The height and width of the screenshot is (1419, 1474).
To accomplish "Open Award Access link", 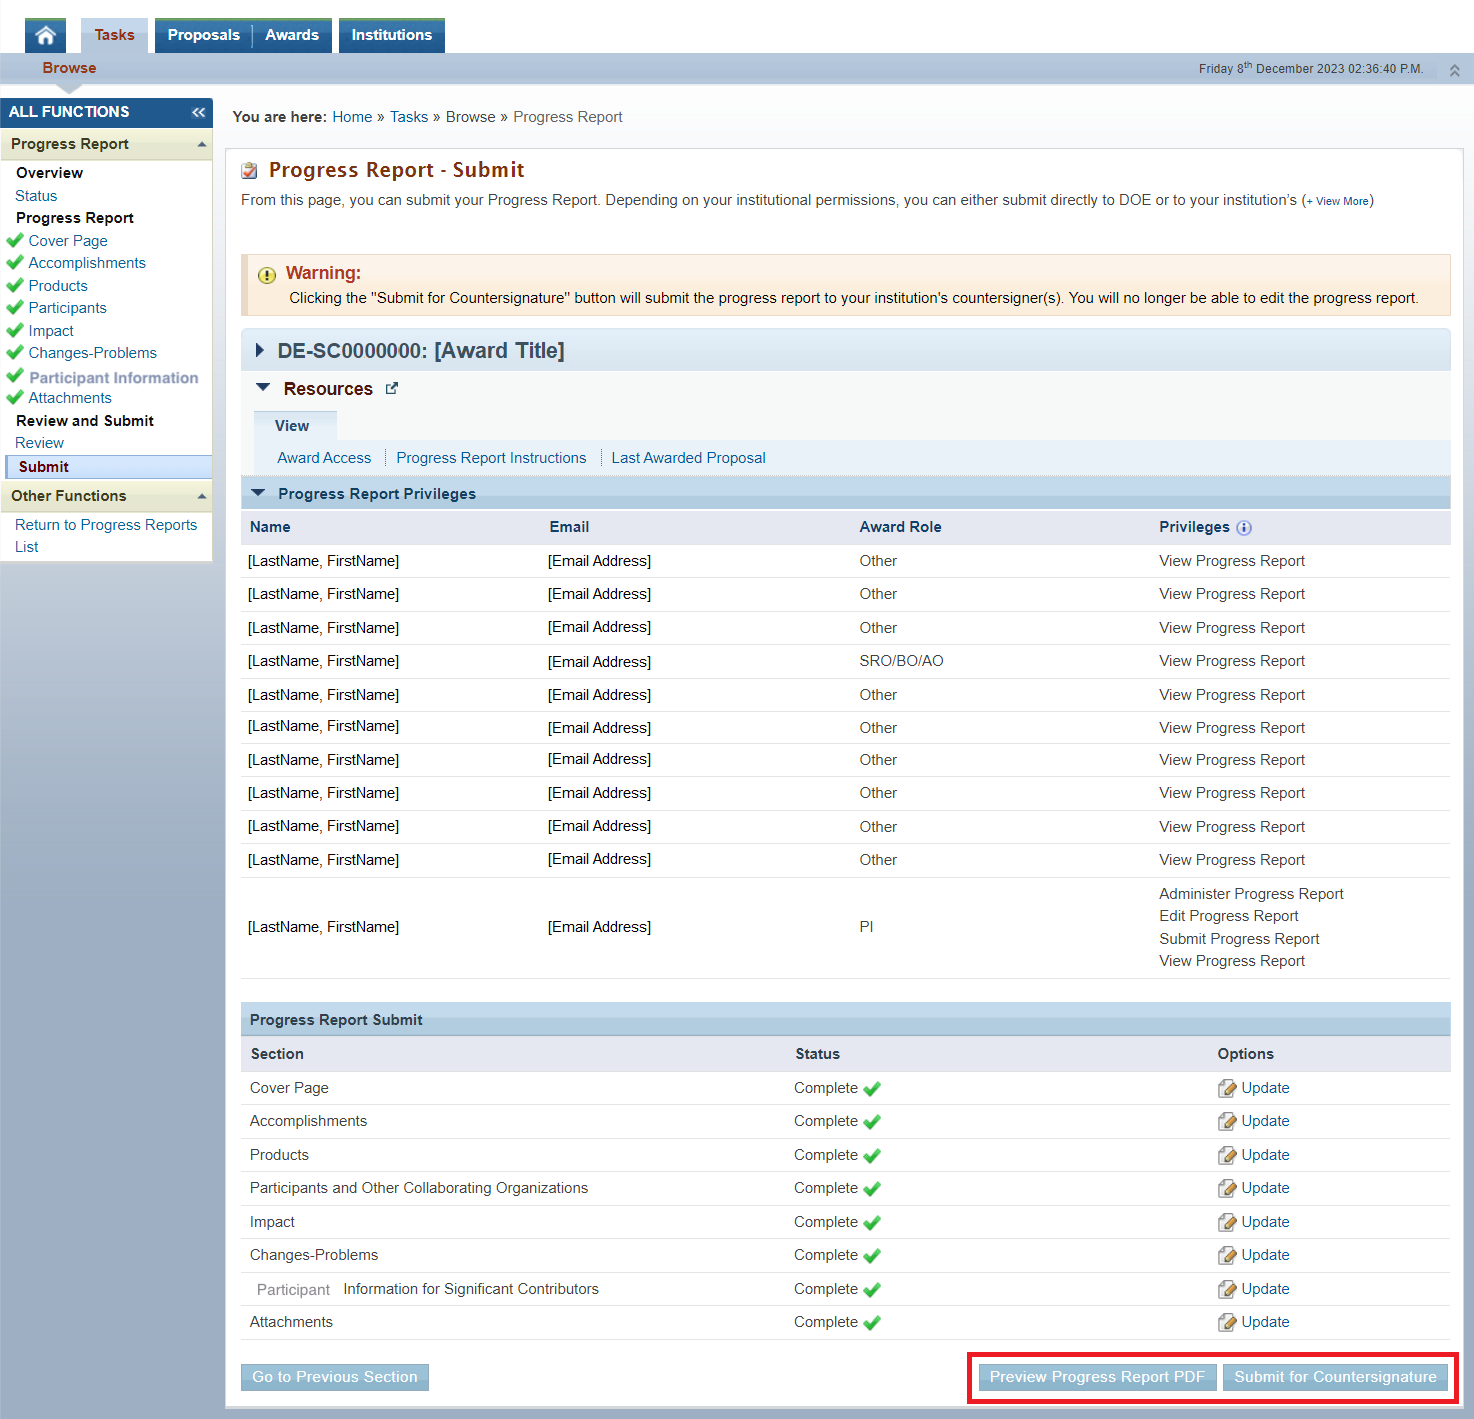I will tap(324, 458).
